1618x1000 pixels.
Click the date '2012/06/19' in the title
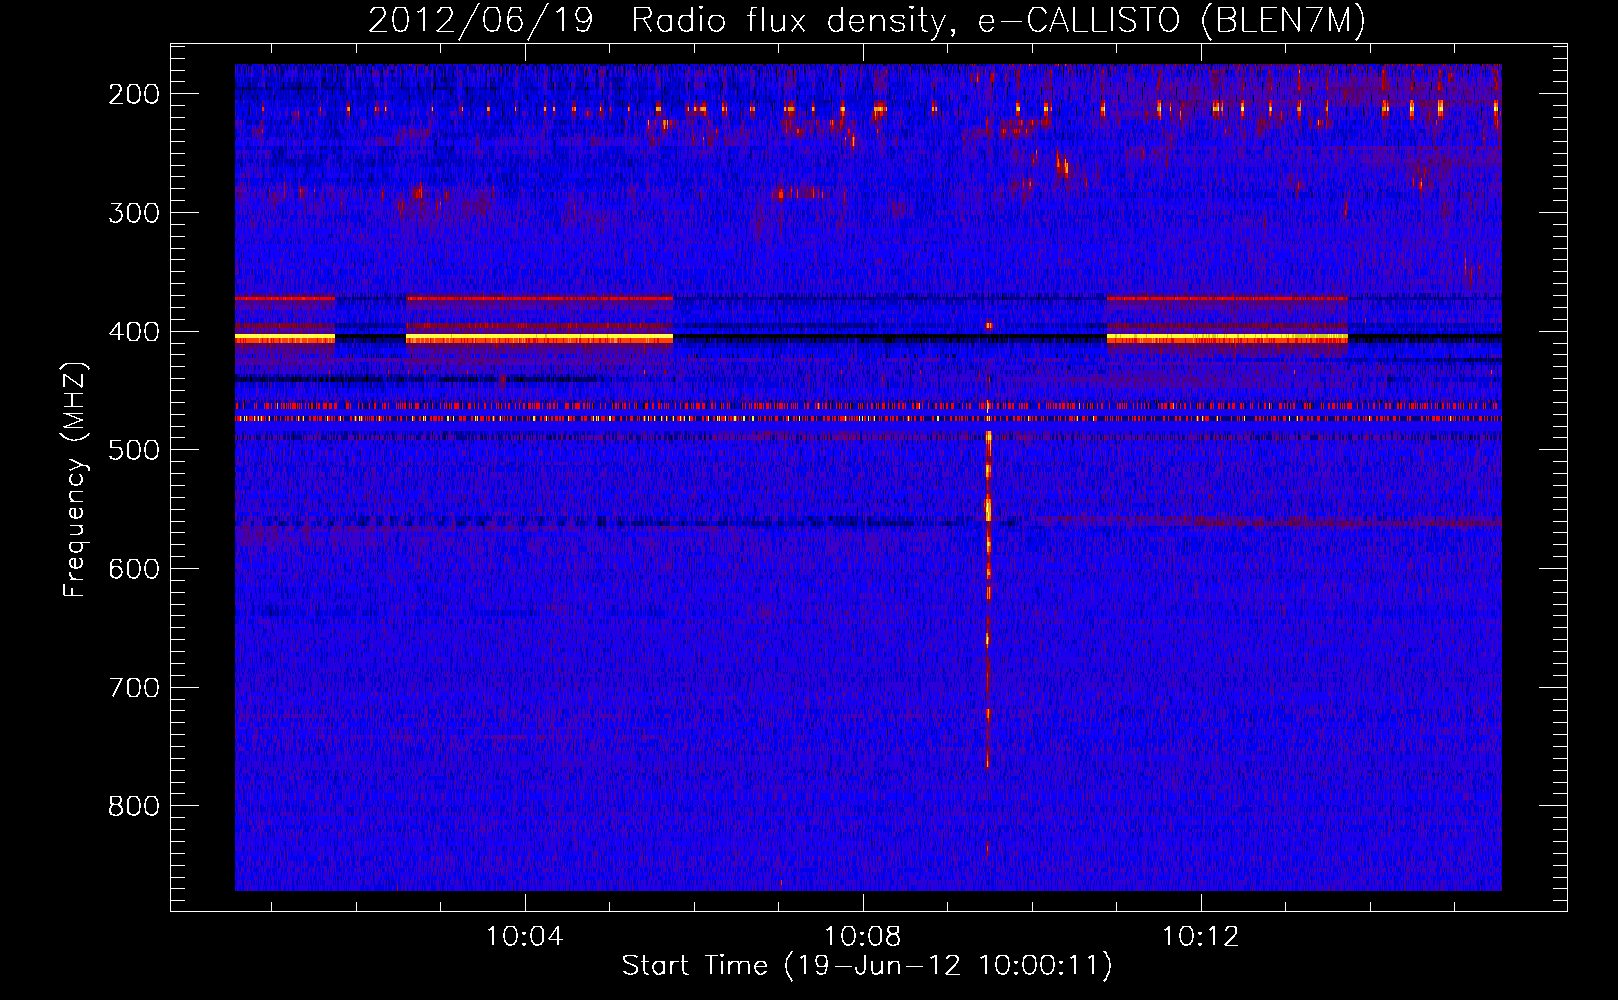click(480, 20)
